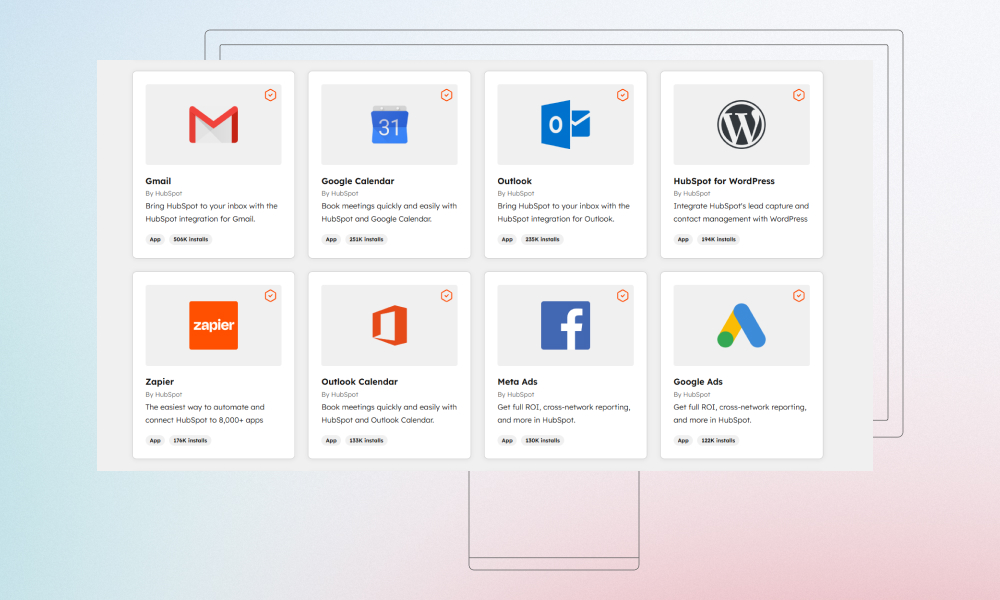
Task: Select the Google Calendar icon
Action: pos(389,123)
